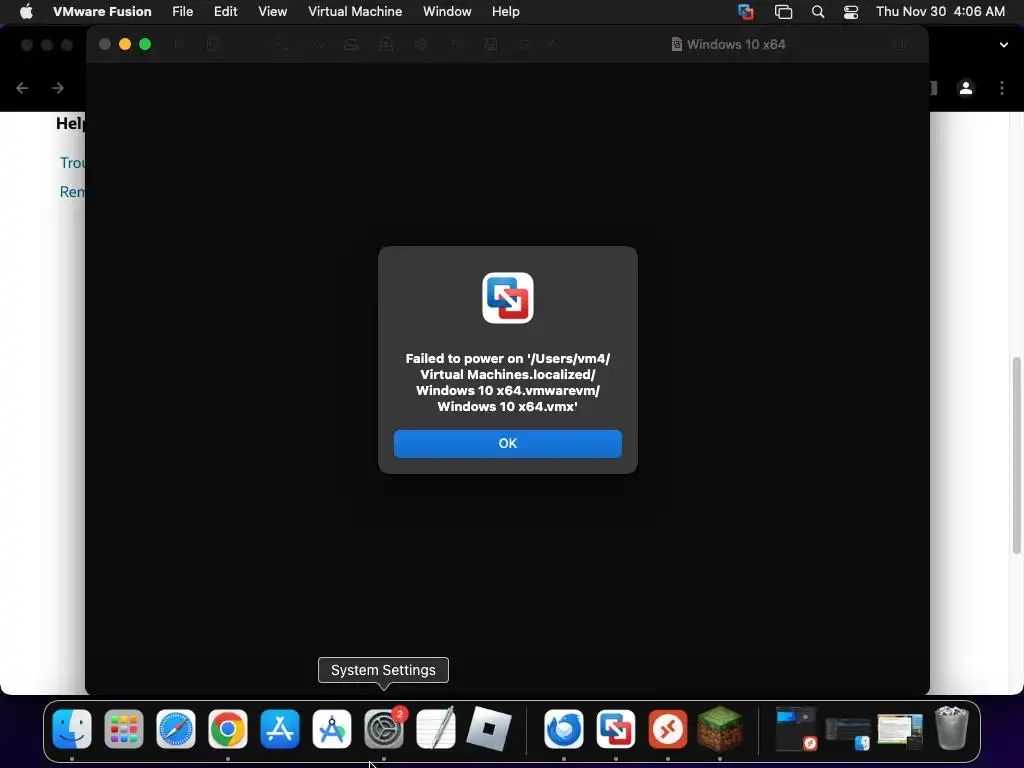This screenshot has width=1024, height=768.
Task: Launch Roblox from the Dock
Action: [488, 728]
